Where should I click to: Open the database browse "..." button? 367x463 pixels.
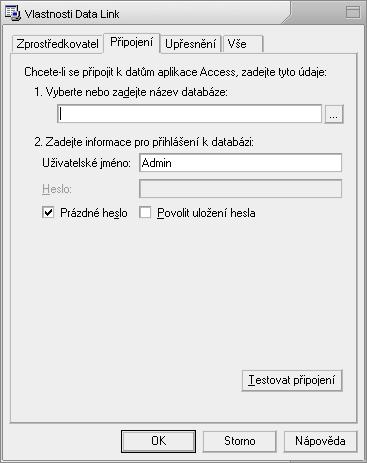[x=334, y=114]
